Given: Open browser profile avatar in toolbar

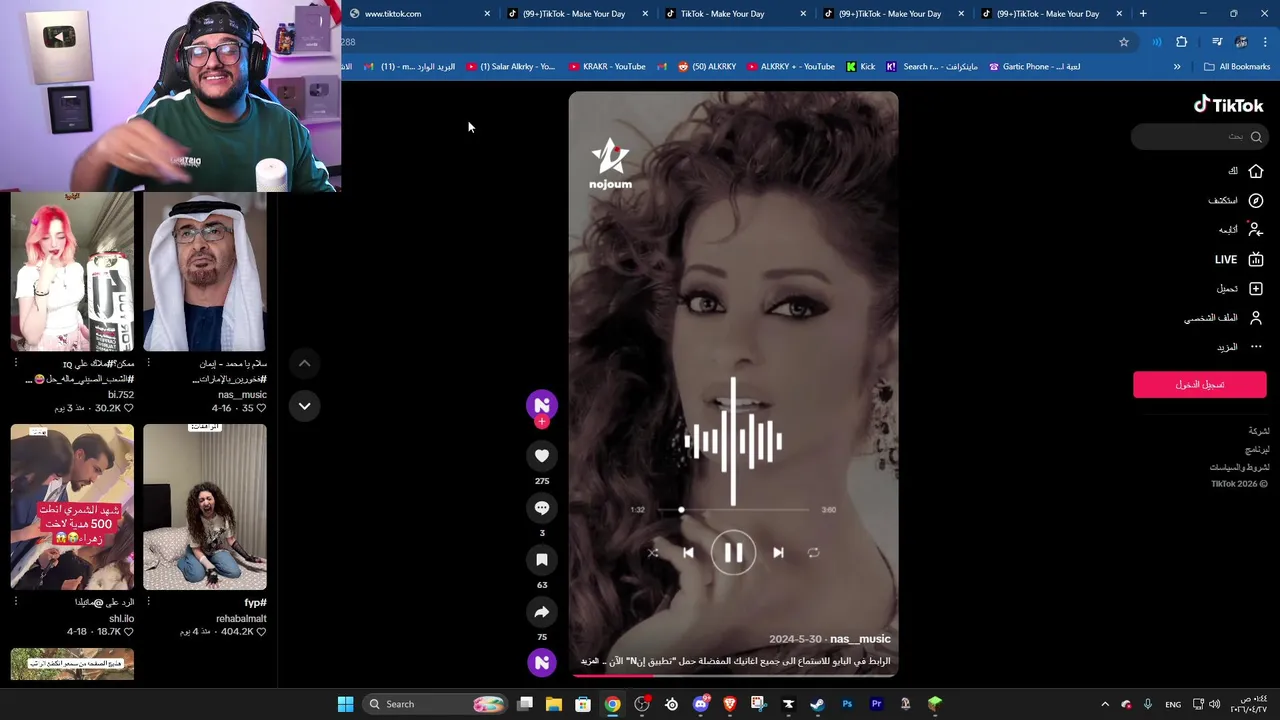Looking at the screenshot, I should click(x=1241, y=42).
